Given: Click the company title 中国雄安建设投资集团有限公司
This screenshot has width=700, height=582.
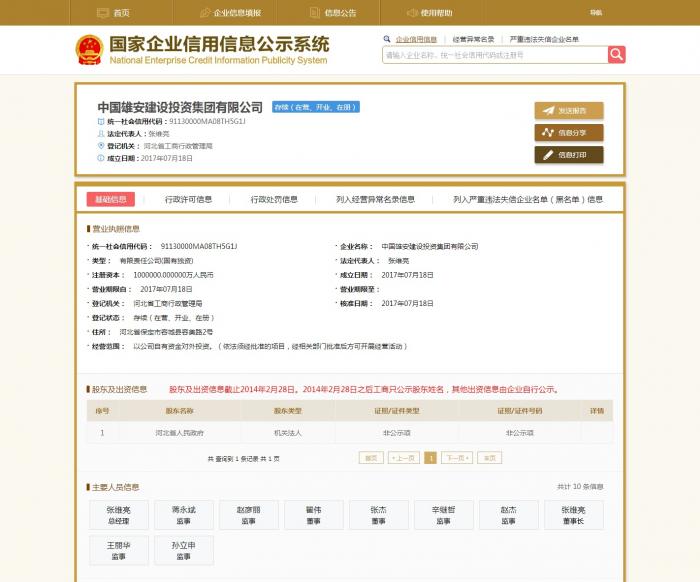Looking at the screenshot, I should click(180, 107).
